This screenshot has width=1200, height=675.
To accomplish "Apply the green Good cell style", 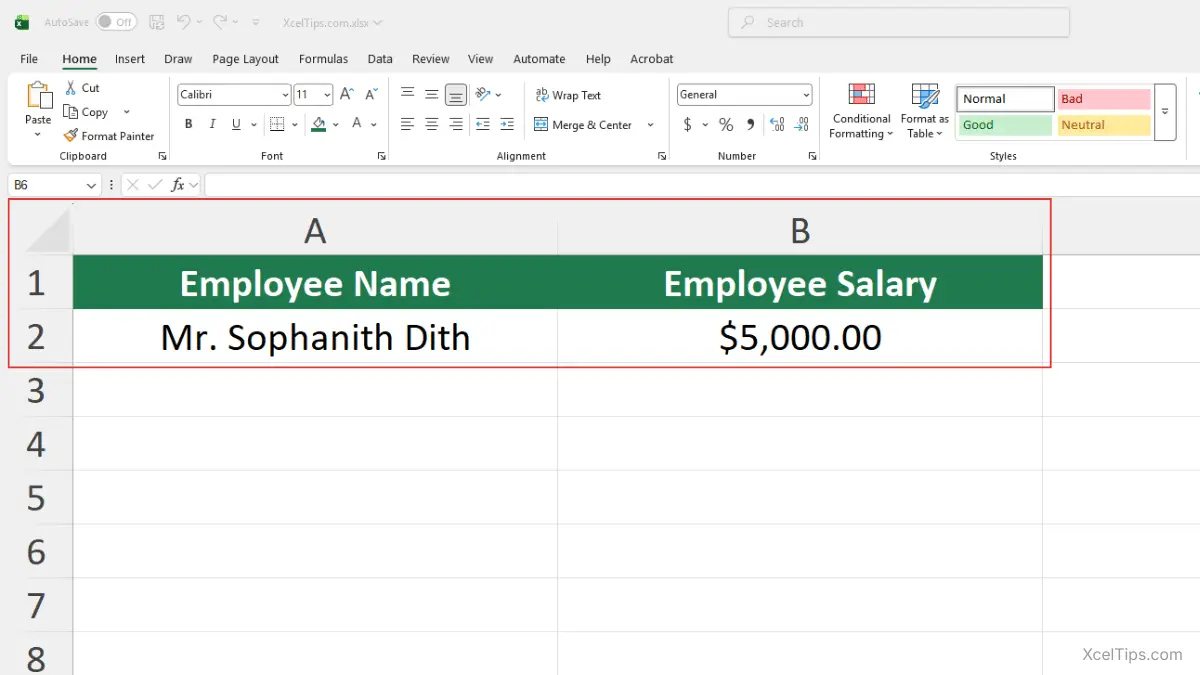I will pos(1005,125).
